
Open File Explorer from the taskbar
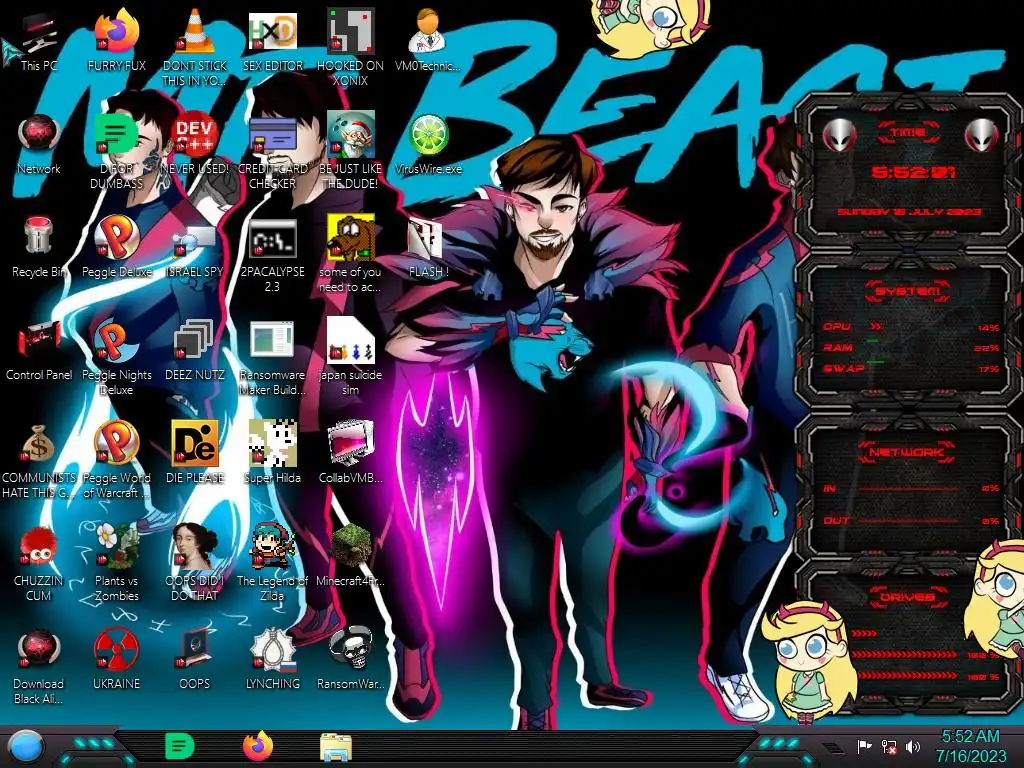coord(336,748)
